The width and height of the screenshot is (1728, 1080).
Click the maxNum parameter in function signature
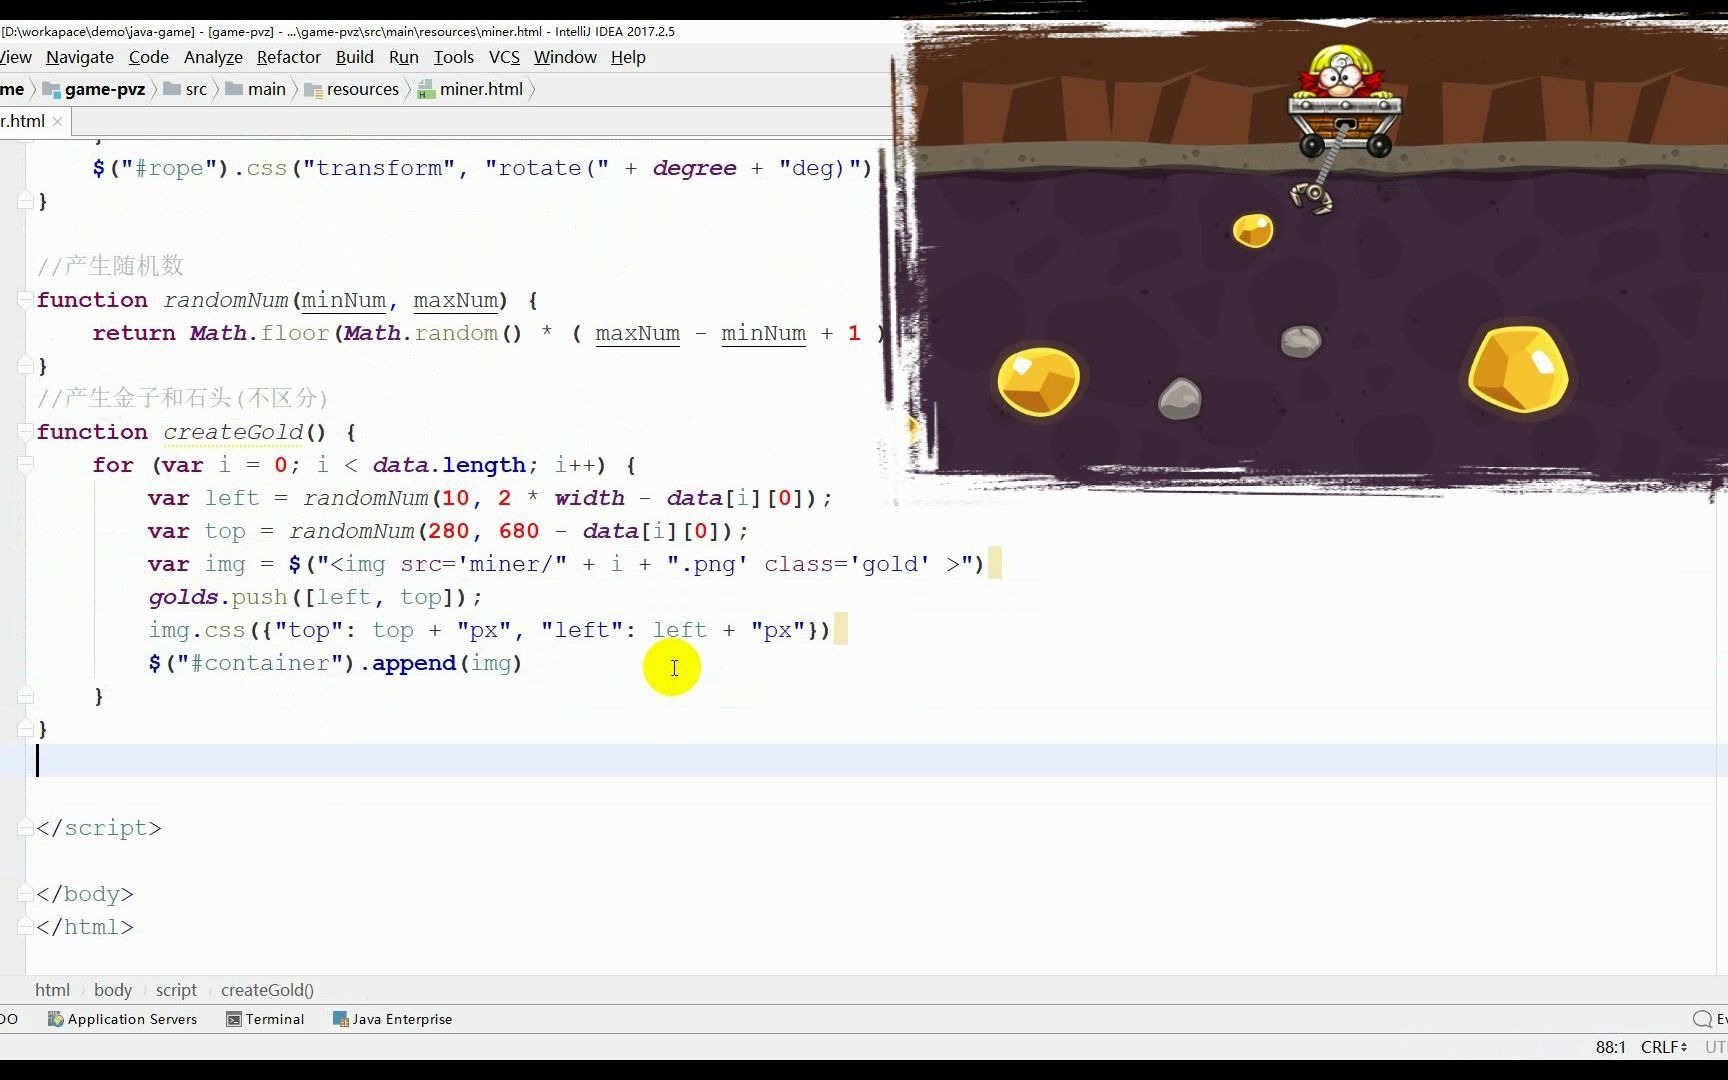(x=456, y=300)
